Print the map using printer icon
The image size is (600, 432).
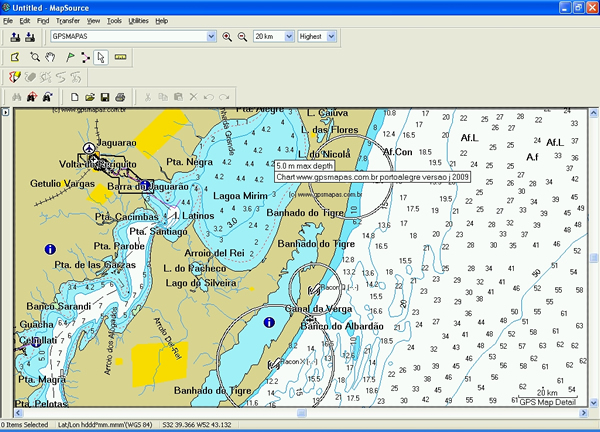[x=120, y=97]
